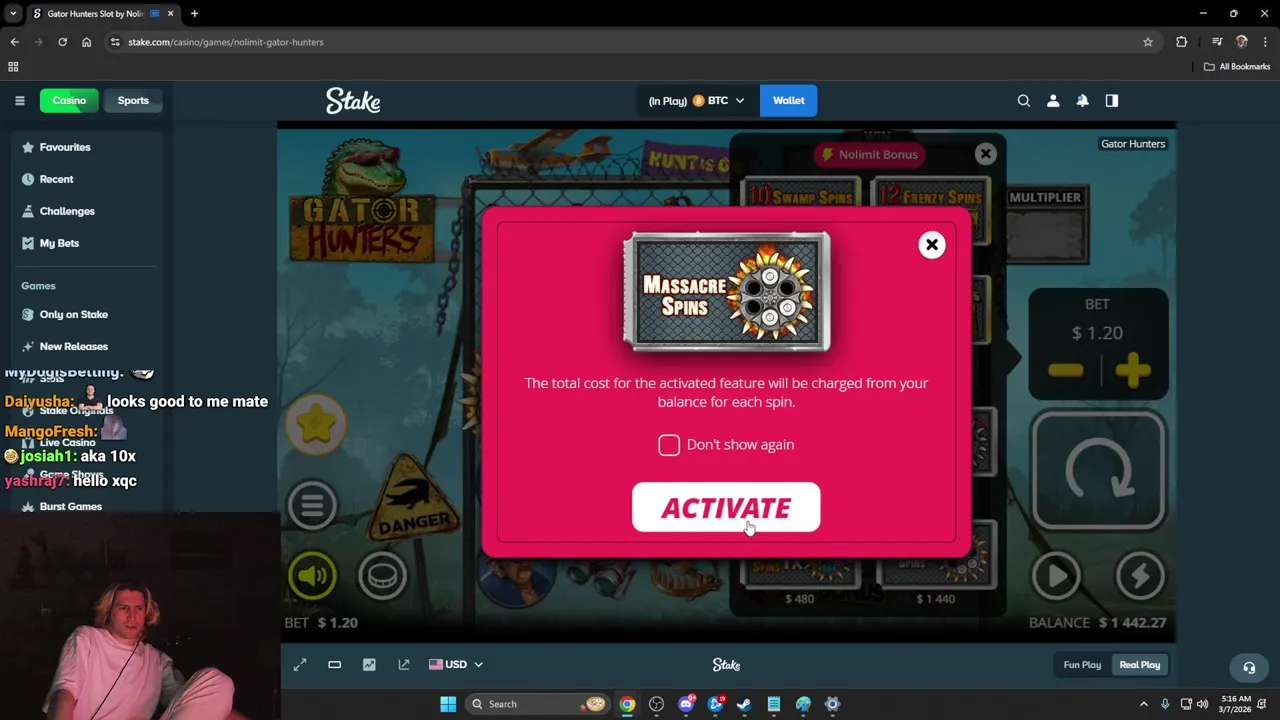The image size is (1280, 720).
Task: Open the Windows Start menu
Action: coord(448,704)
